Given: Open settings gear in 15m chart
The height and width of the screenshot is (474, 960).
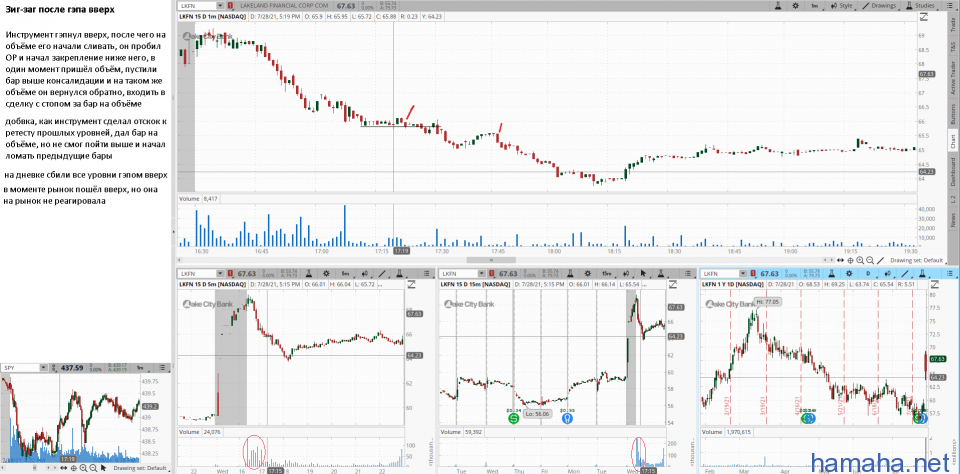Looking at the screenshot, I should click(588, 273).
